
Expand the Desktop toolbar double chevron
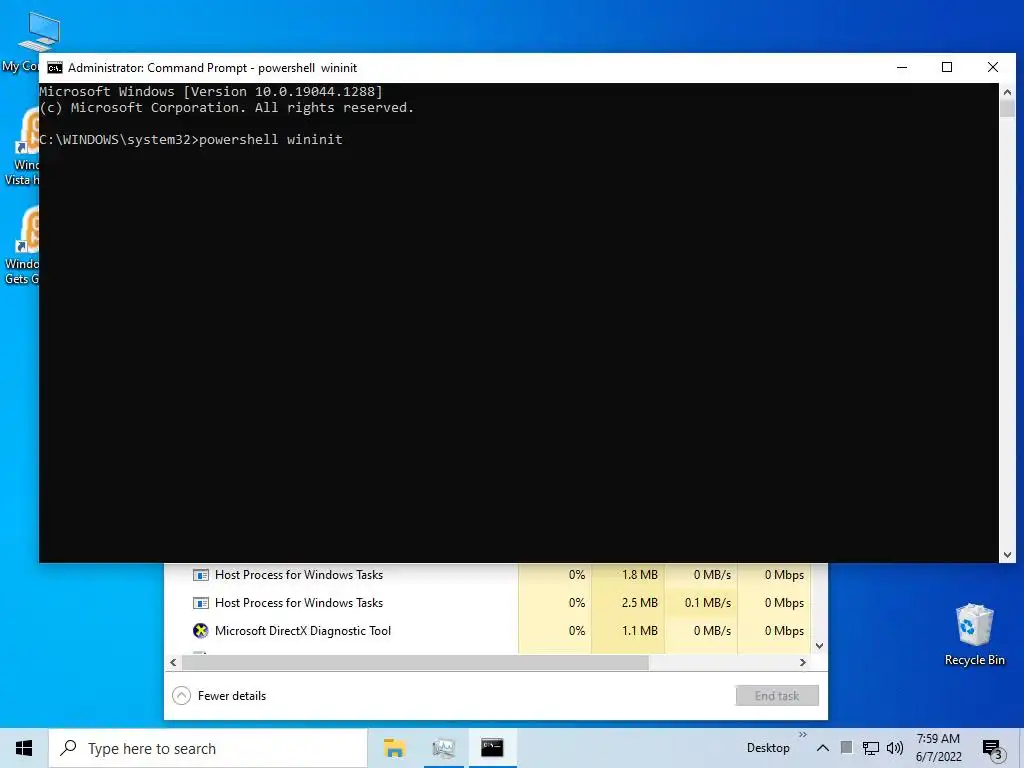(803, 735)
